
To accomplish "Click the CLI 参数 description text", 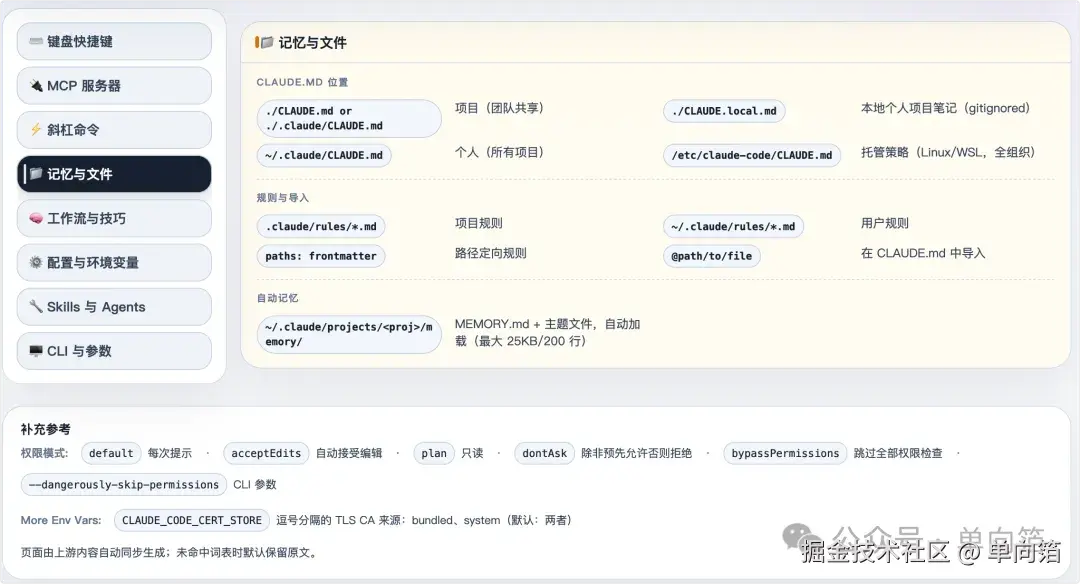I will [x=255, y=484].
